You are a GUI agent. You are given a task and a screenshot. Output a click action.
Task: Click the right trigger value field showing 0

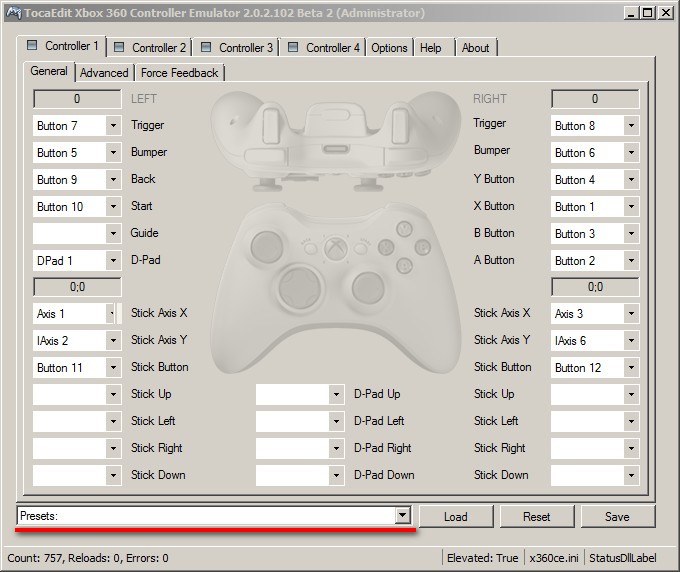(x=595, y=99)
